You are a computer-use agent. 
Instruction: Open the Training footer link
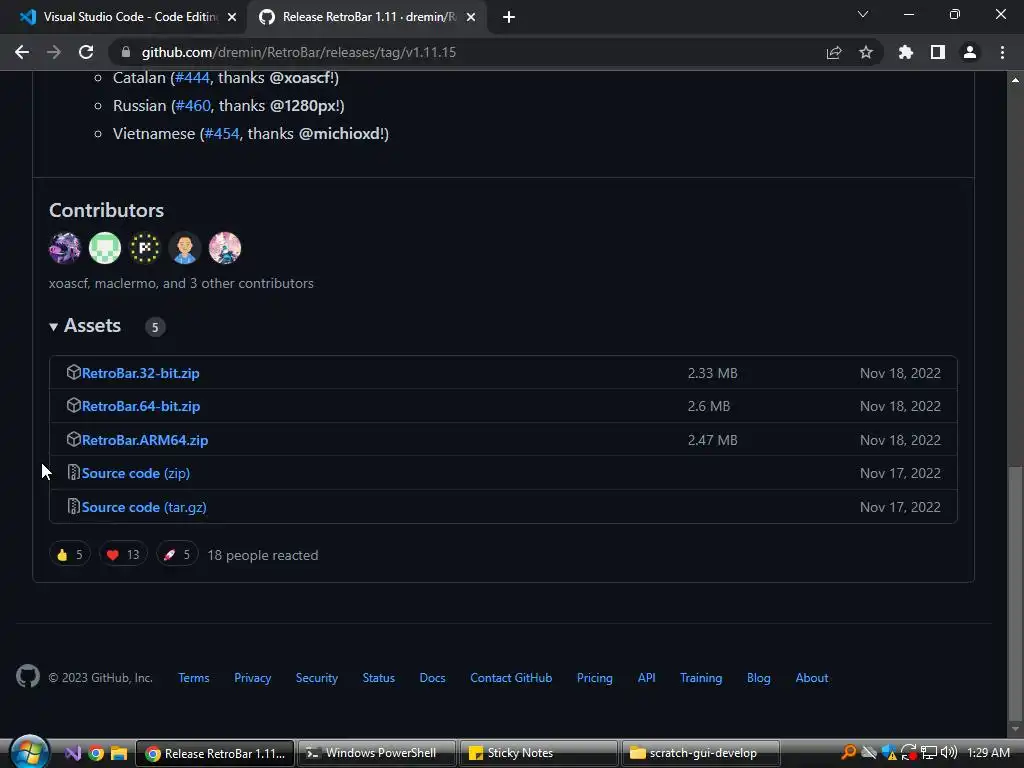[x=701, y=678]
